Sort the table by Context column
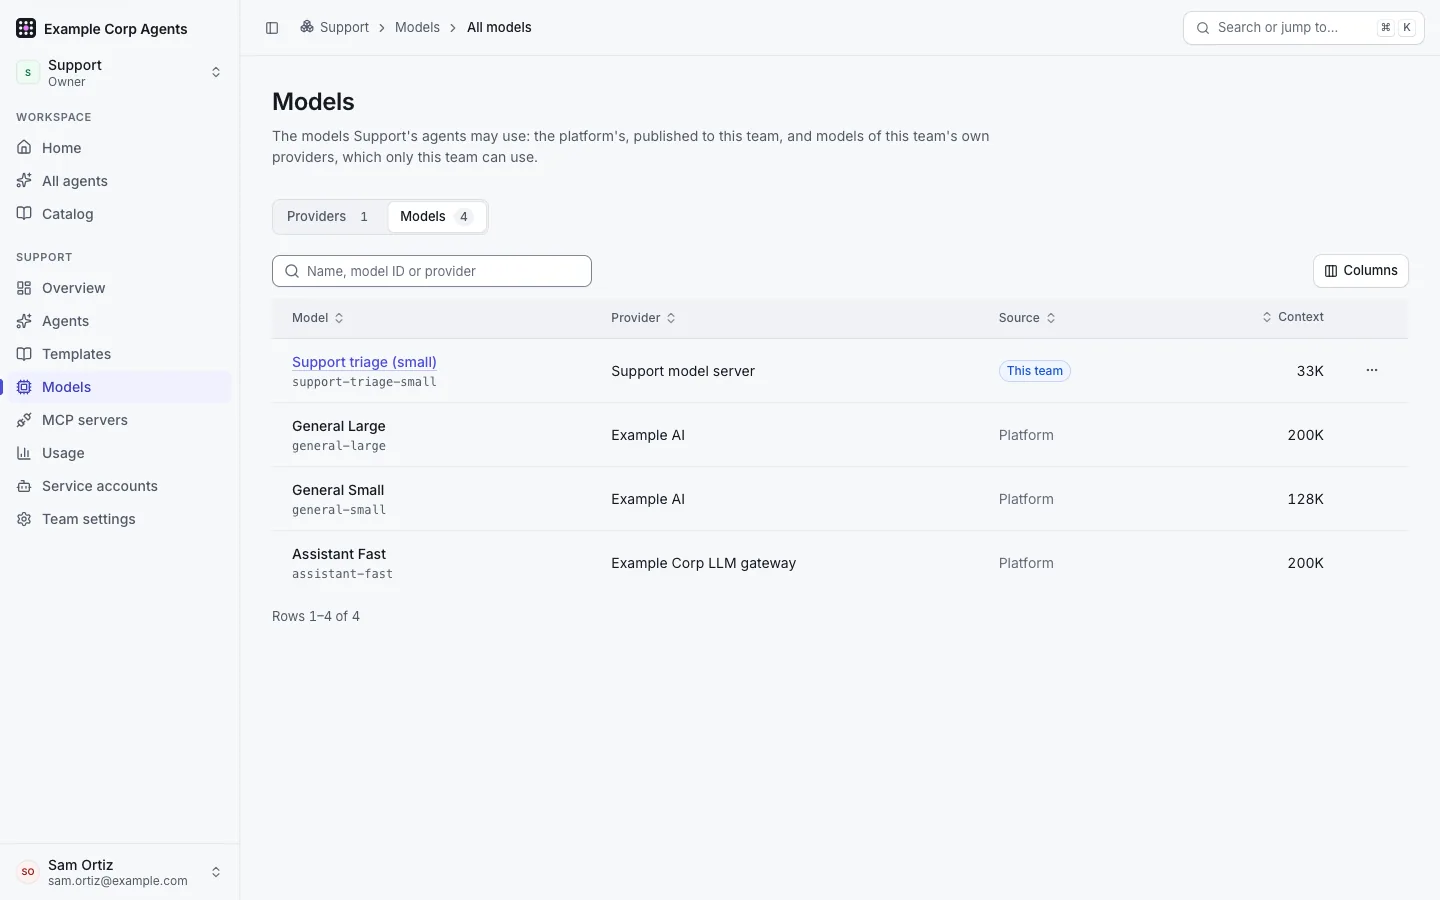This screenshot has width=1440, height=900. point(1293,317)
